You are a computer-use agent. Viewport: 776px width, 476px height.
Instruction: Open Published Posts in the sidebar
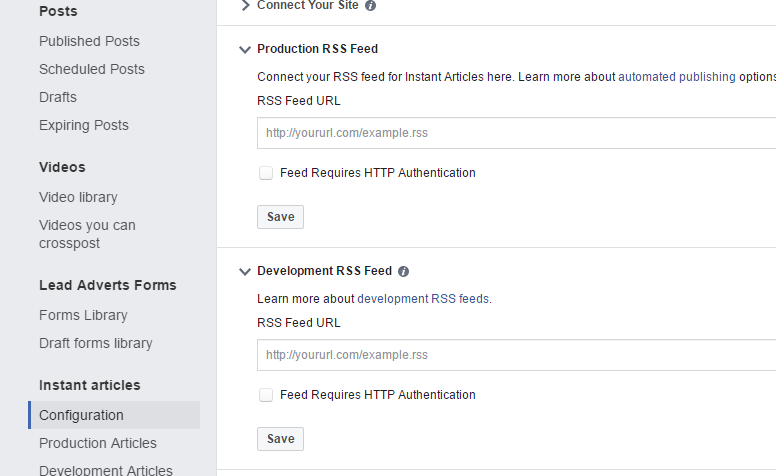(x=89, y=41)
